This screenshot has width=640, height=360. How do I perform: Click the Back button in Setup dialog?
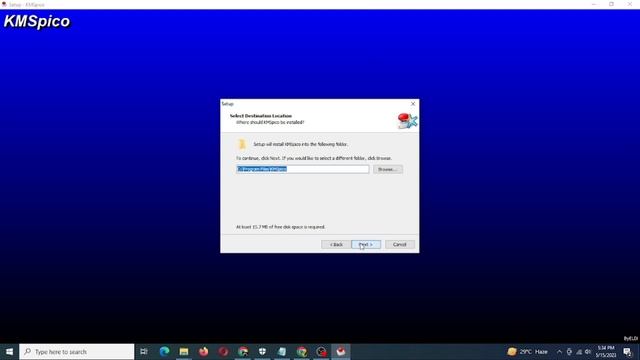coord(336,244)
